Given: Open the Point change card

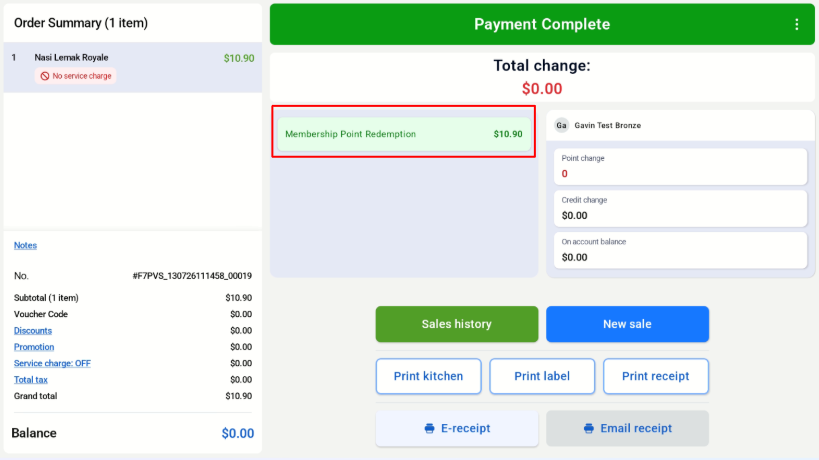Looking at the screenshot, I should tap(680, 167).
